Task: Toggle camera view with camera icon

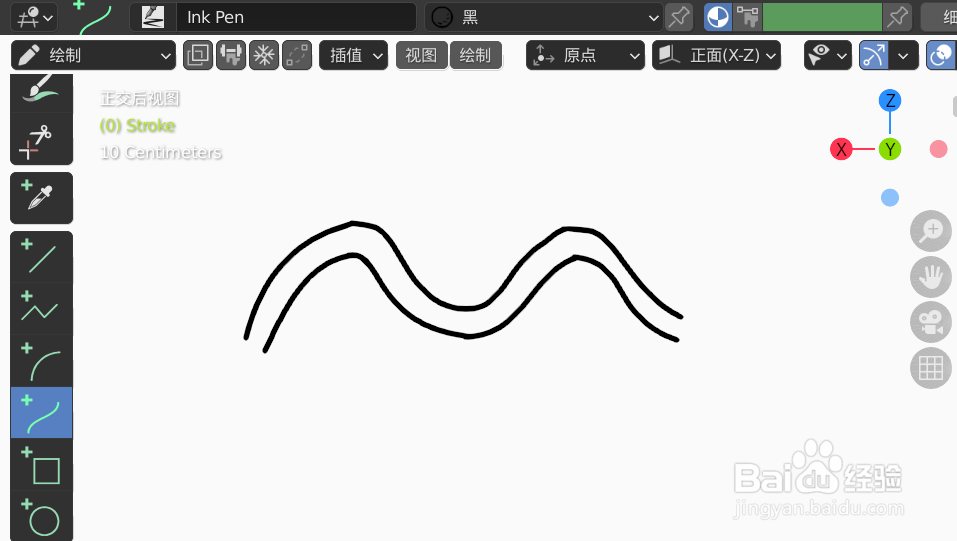Action: click(x=931, y=322)
